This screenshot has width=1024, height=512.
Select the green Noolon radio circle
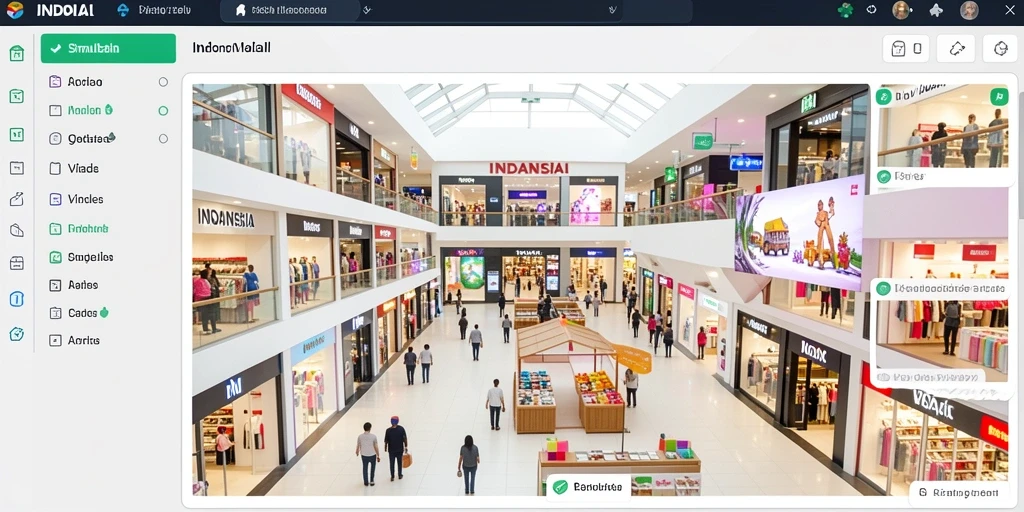click(x=163, y=110)
